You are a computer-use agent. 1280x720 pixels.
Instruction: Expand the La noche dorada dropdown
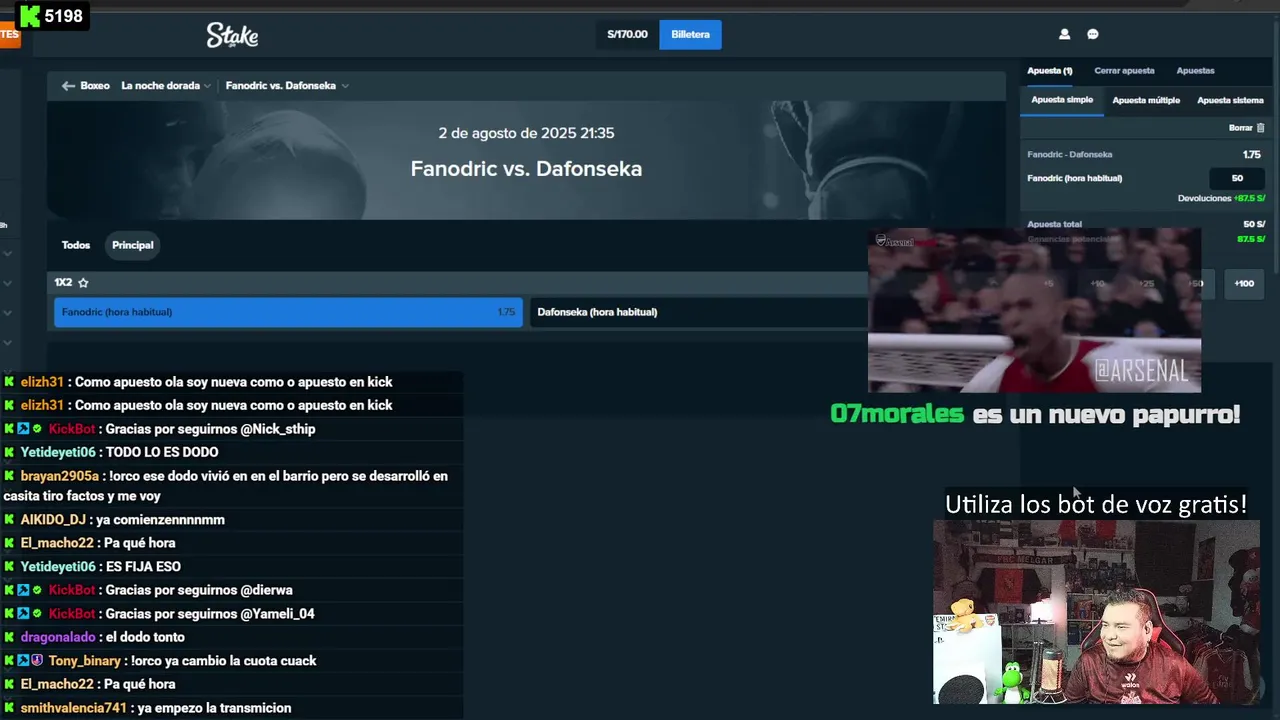pyautogui.click(x=166, y=86)
